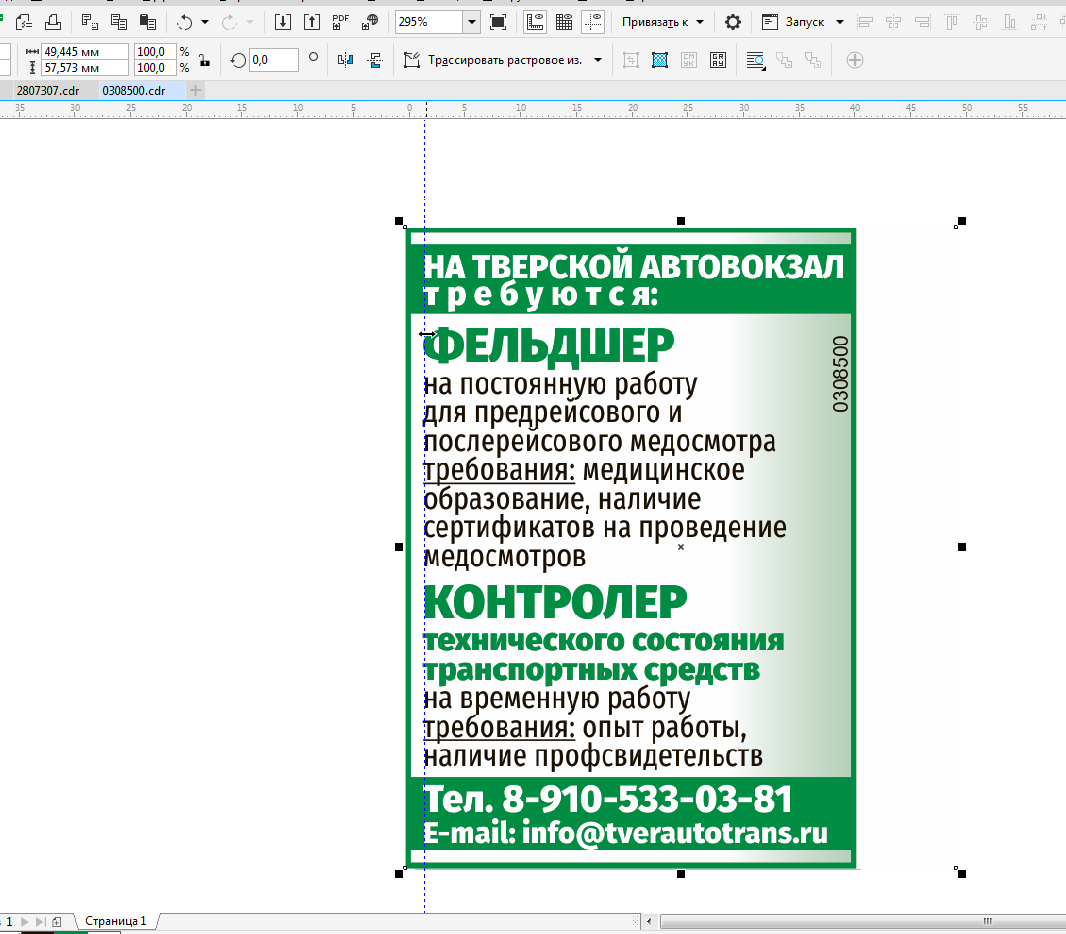The height and width of the screenshot is (934, 1066).
Task: Click the publish to web globe icon
Action: coord(370,22)
